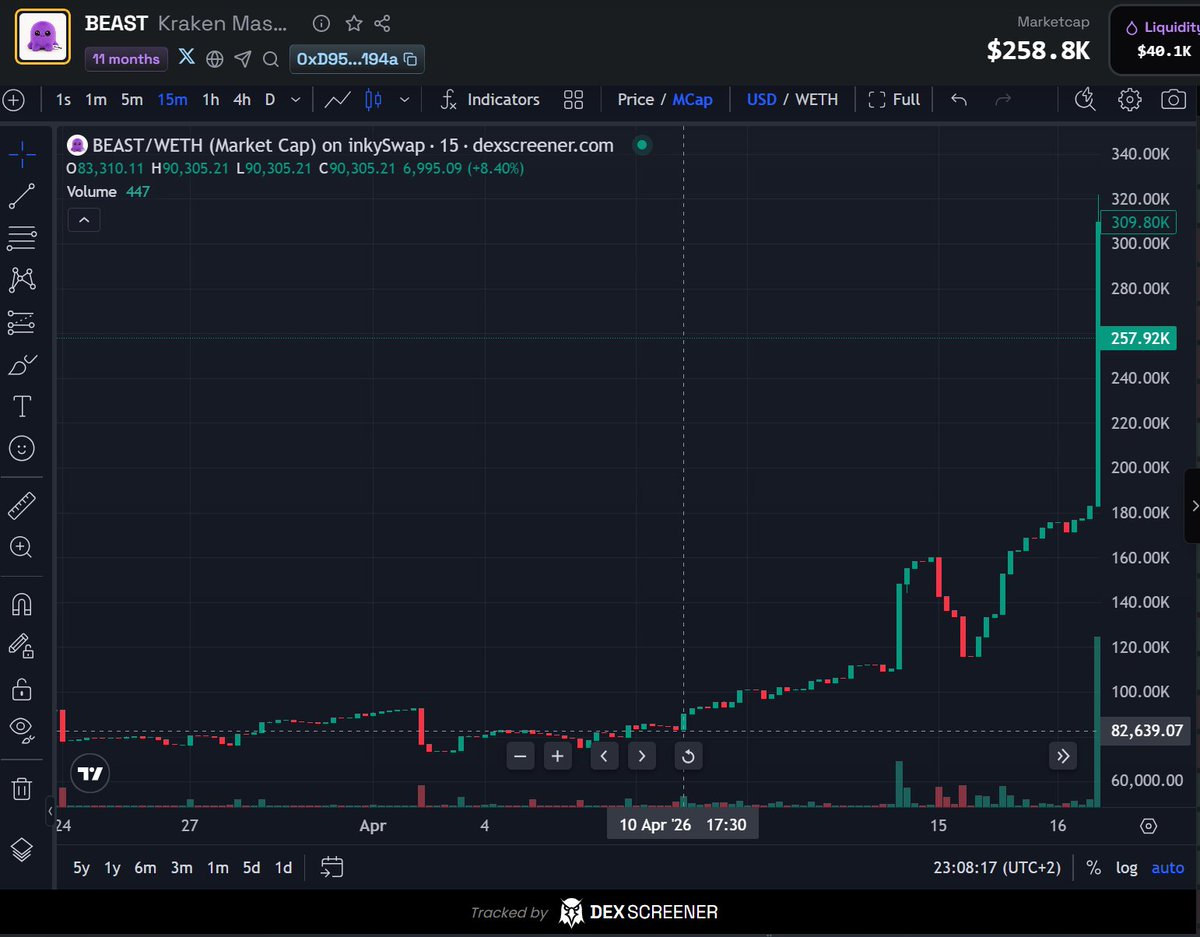The width and height of the screenshot is (1200, 937).
Task: Collapse the chart legend with chevron
Action: pos(84,220)
